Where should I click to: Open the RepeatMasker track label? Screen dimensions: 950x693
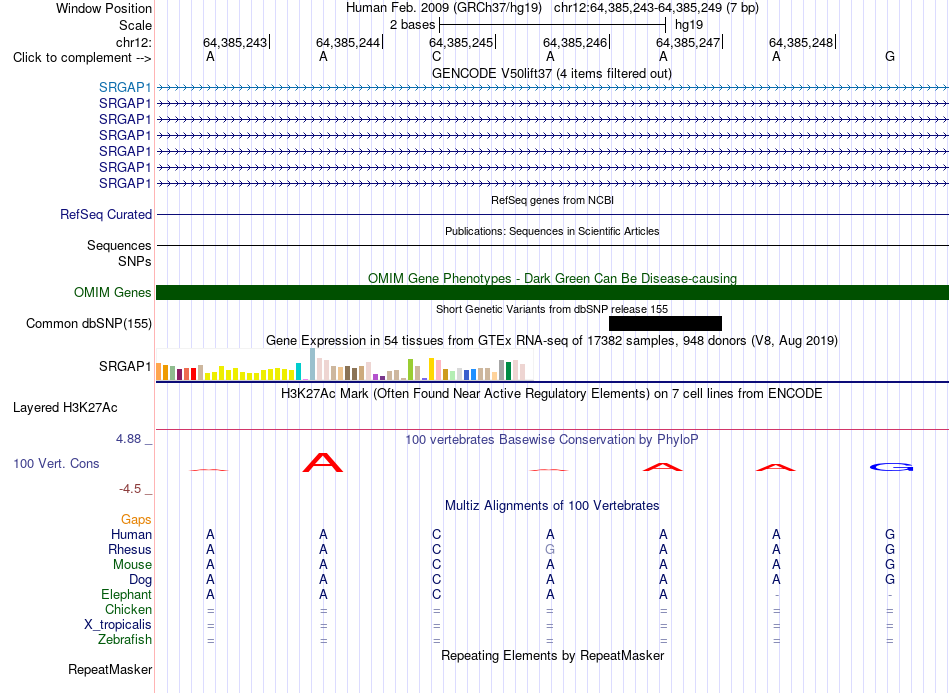(x=110, y=669)
